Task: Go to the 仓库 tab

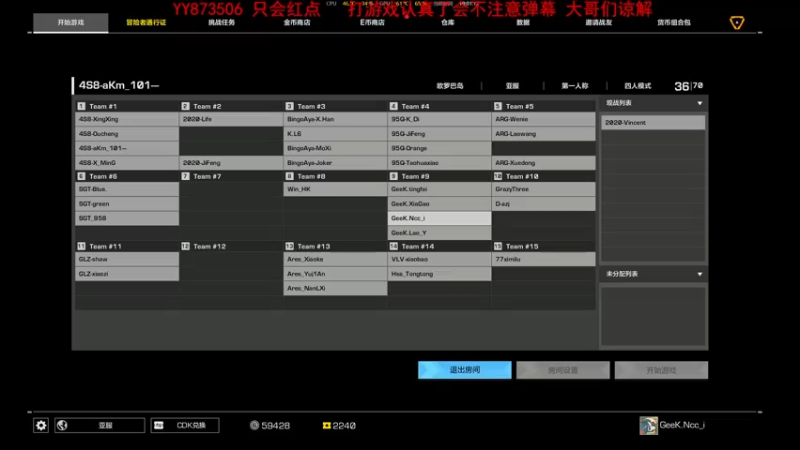Action: pyautogui.click(x=447, y=22)
